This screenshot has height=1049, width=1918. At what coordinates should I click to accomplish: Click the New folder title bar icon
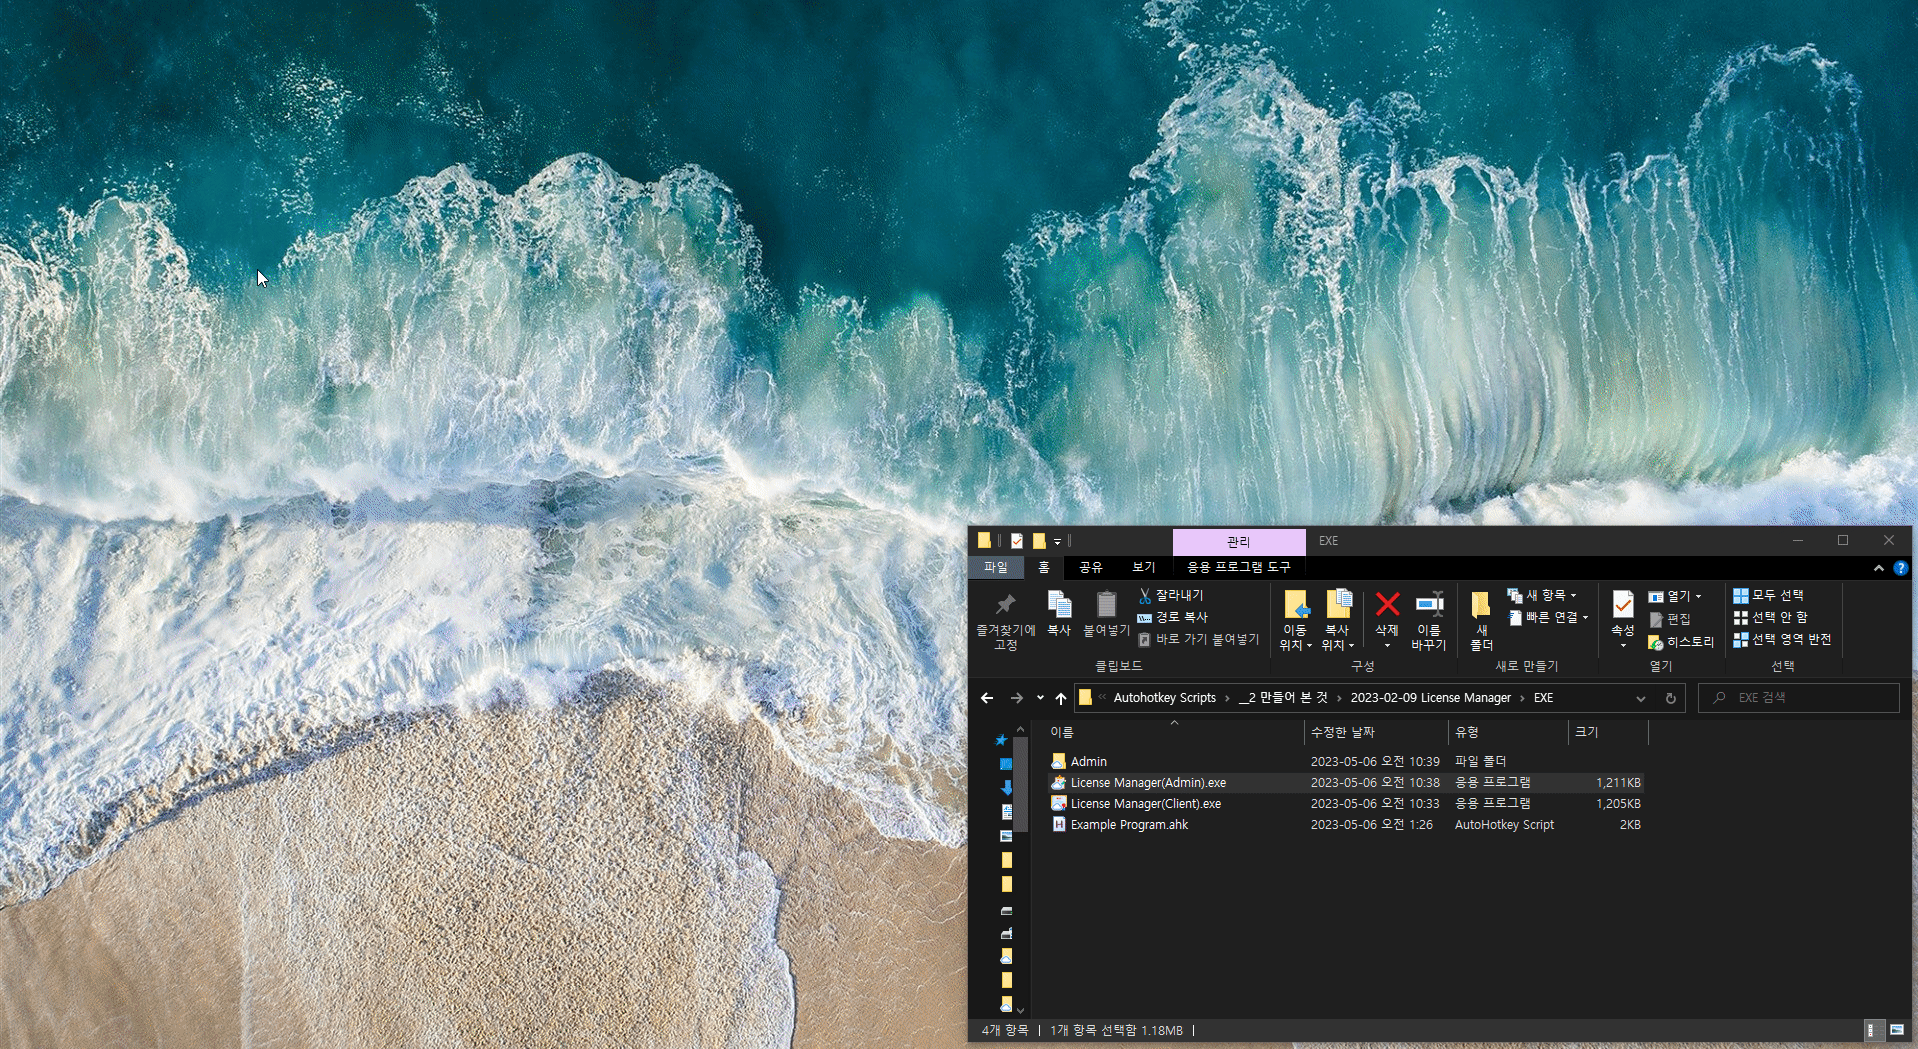pyautogui.click(x=1039, y=541)
